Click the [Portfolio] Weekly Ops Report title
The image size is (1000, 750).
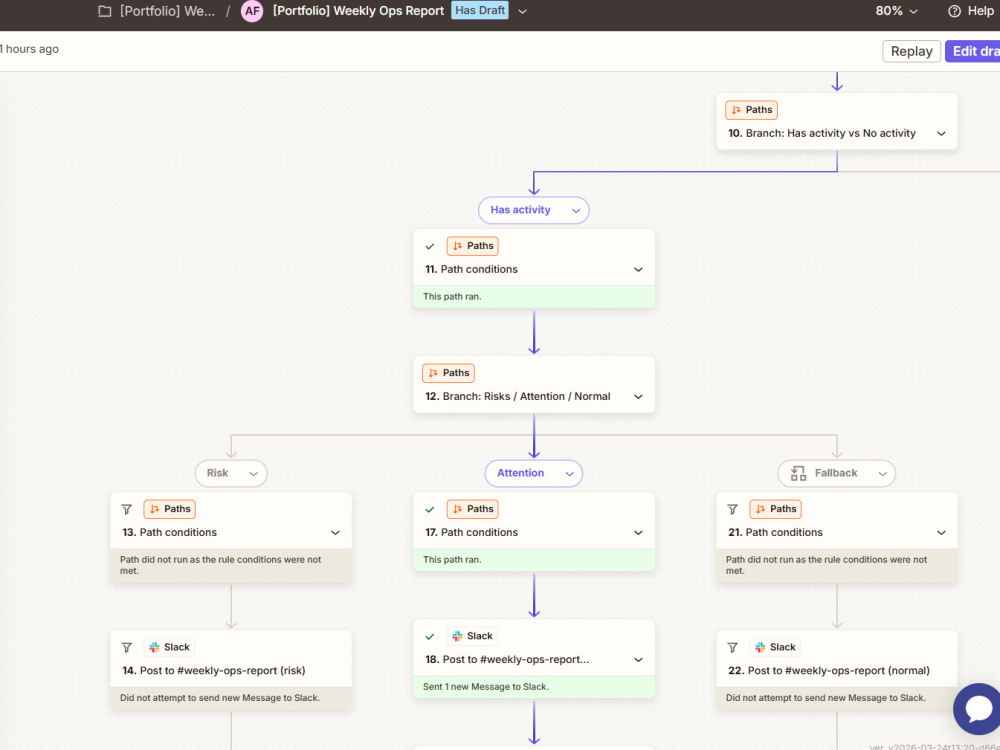[358, 11]
